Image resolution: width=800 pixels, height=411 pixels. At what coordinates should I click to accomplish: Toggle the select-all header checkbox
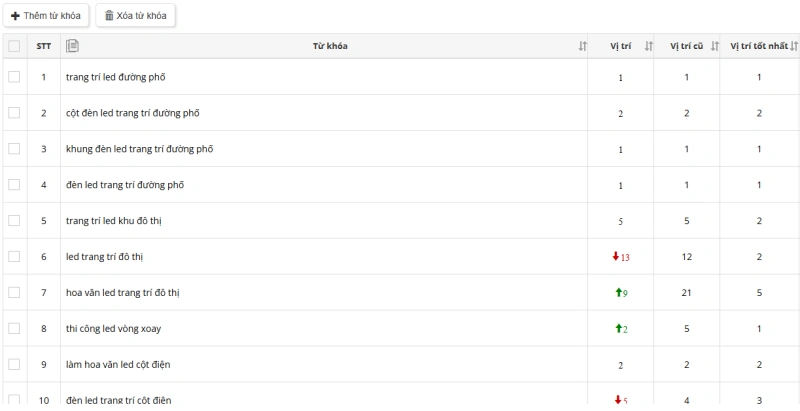tap(14, 46)
